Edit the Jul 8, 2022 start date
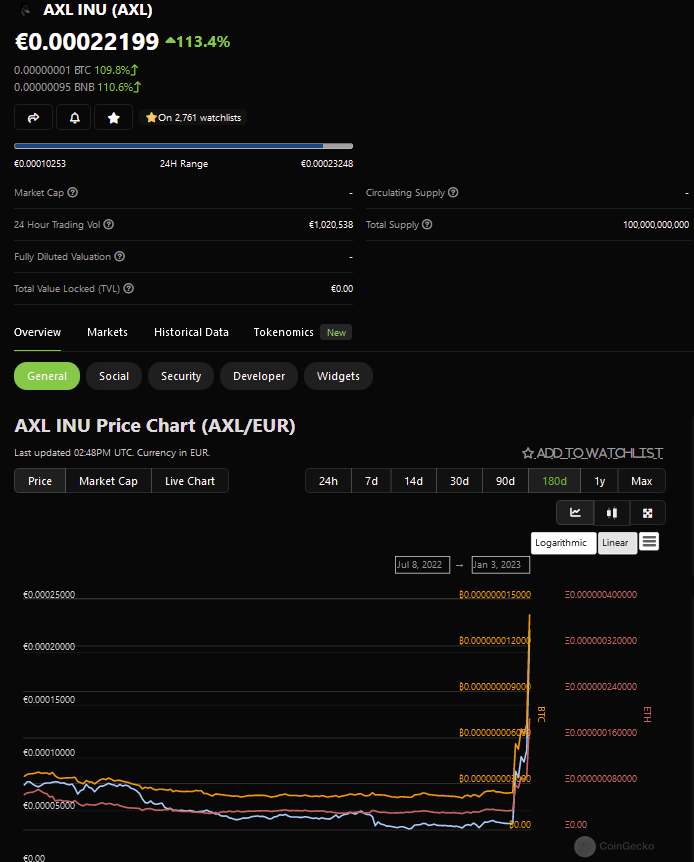This screenshot has height=862, width=694. pos(422,565)
